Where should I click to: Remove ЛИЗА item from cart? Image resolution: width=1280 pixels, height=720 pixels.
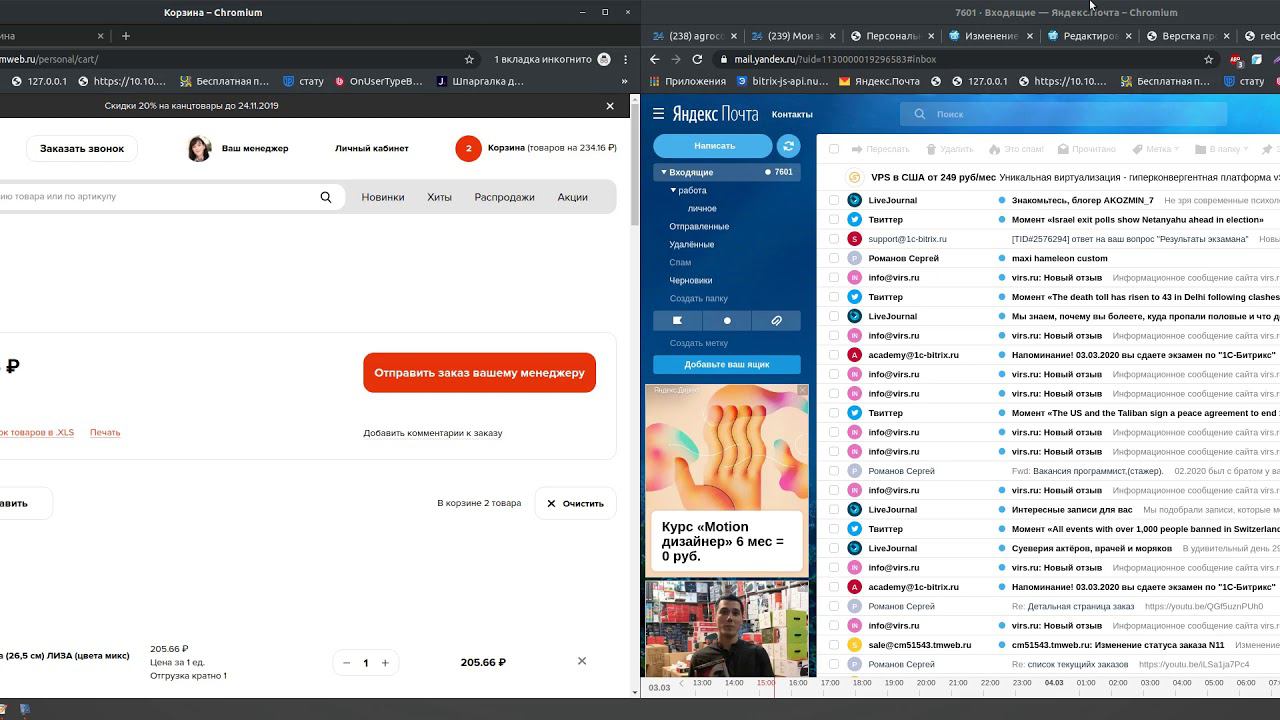pyautogui.click(x=582, y=661)
